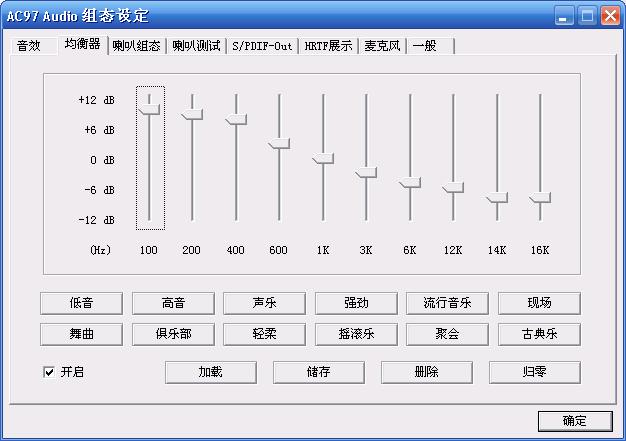Click the 1K slider thumb

point(323,158)
